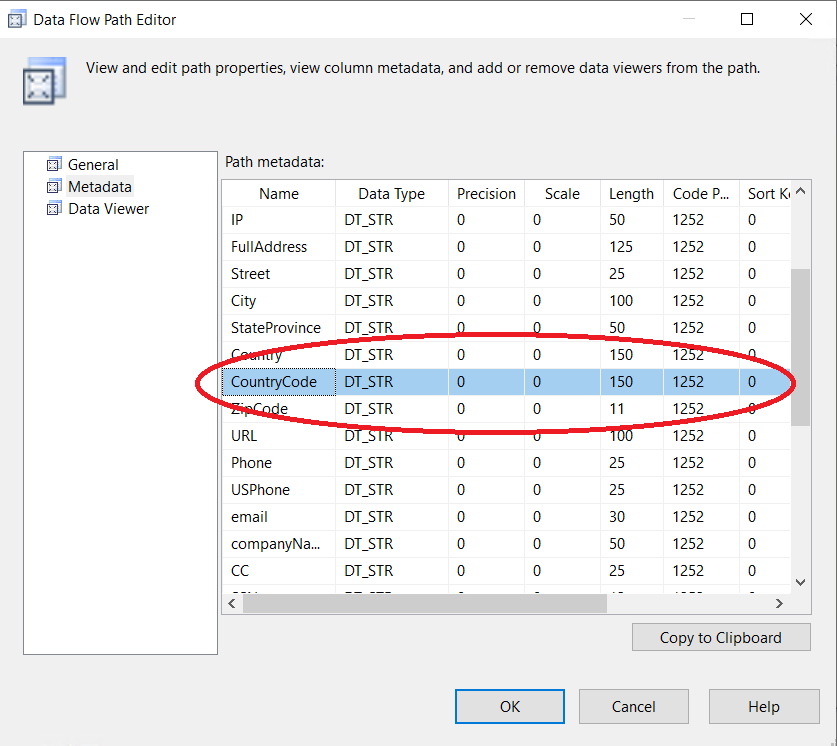Viewport: 837px width, 746px height.
Task: Click the Metadata page icon
Action: point(54,187)
